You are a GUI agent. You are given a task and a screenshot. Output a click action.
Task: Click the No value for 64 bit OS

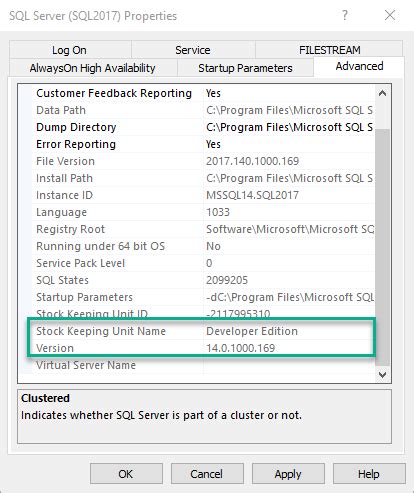pyautogui.click(x=213, y=246)
